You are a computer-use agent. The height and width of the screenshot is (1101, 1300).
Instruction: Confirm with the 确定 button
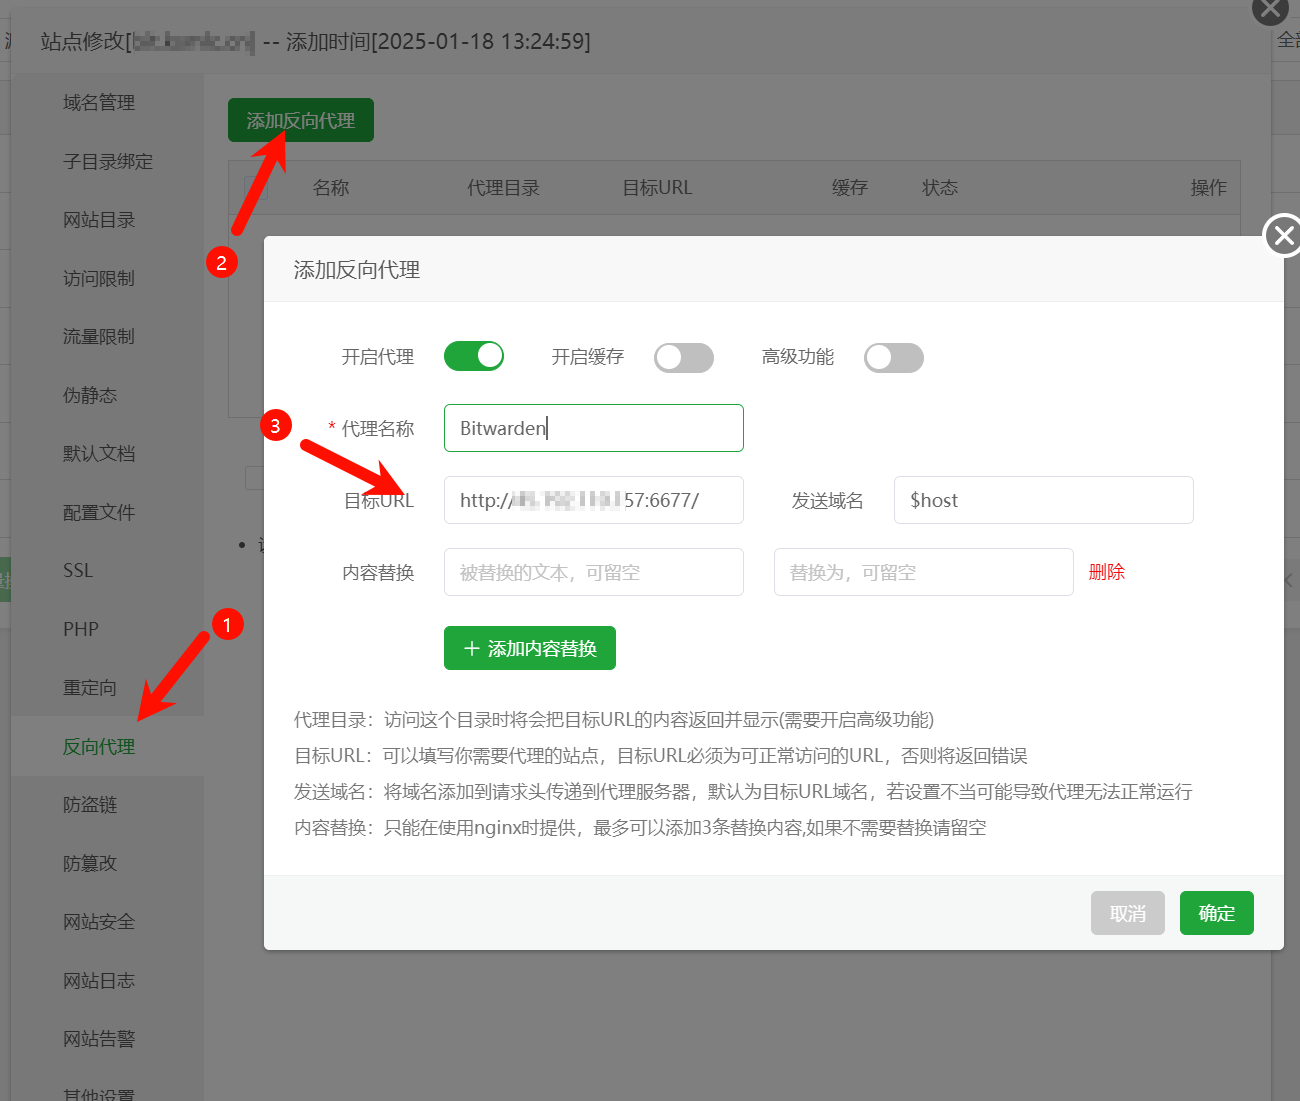click(x=1216, y=913)
